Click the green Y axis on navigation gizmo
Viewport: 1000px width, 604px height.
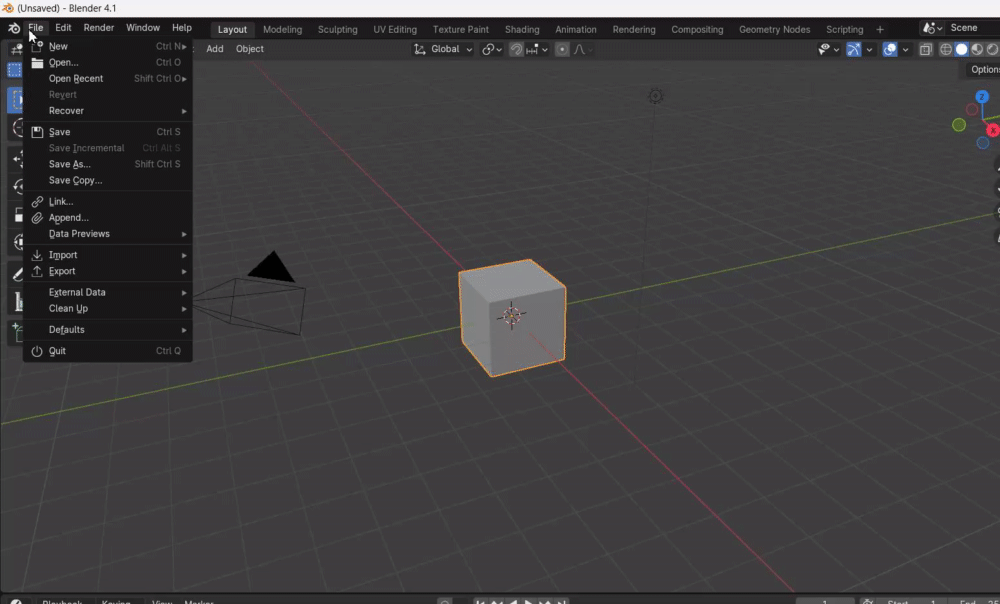tap(959, 125)
